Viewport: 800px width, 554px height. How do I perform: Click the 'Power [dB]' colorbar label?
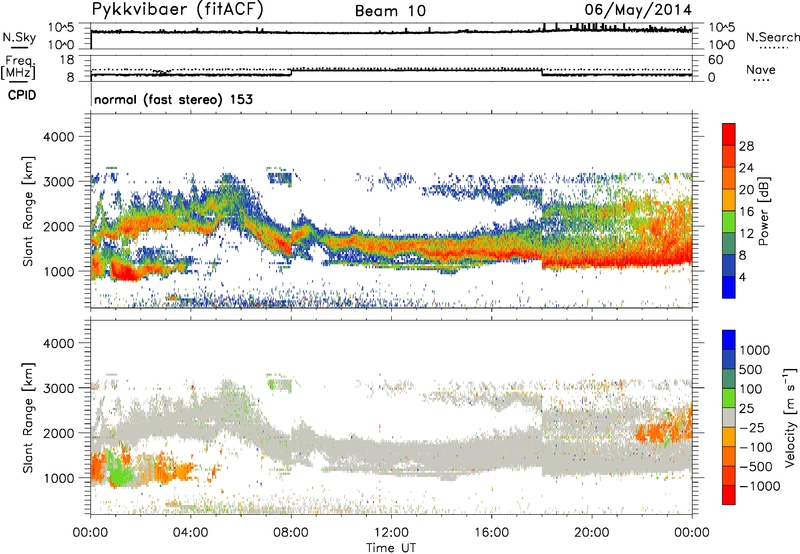coord(764,211)
